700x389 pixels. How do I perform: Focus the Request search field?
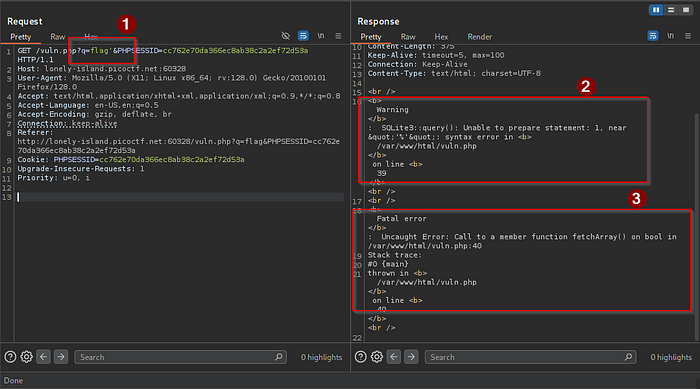[180, 357]
